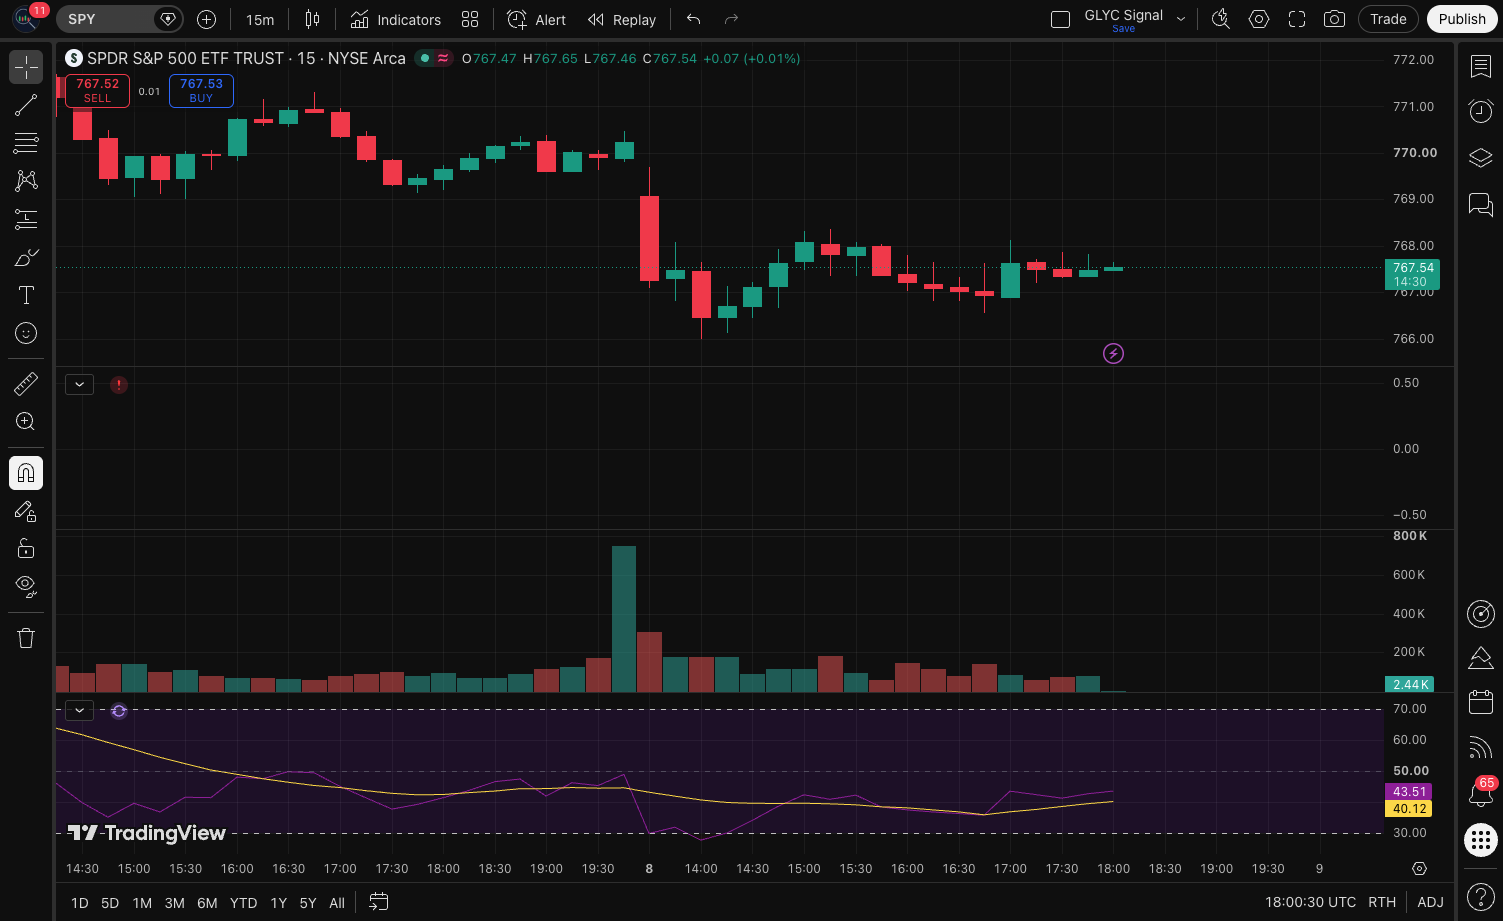1503x921 pixels.
Task: Select the All time range
Action: [337, 903]
